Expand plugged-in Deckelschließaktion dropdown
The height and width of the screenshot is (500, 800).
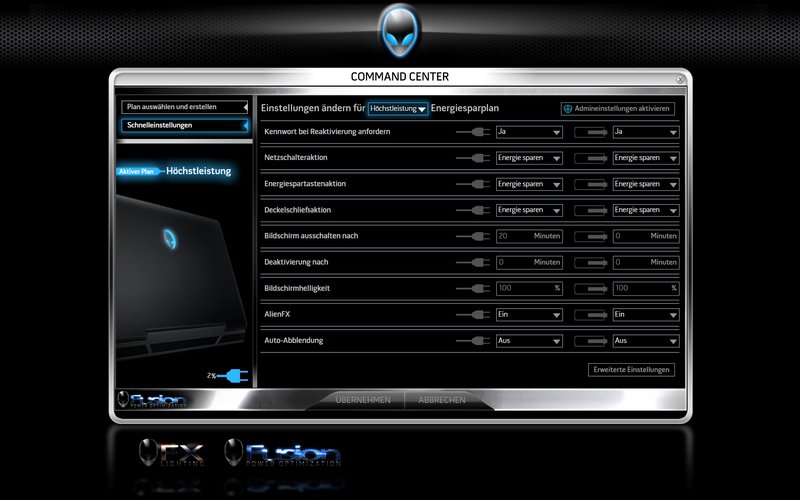529,210
